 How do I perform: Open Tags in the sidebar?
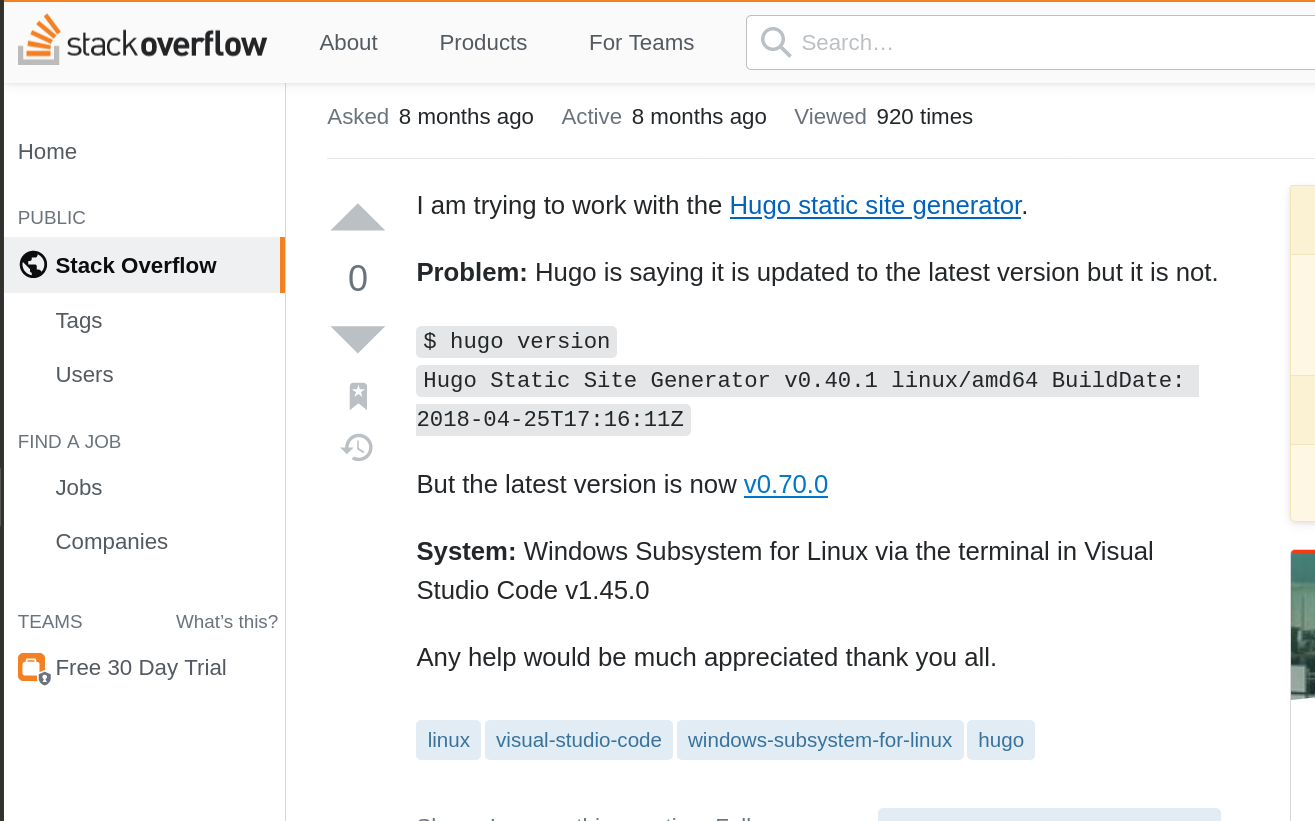tap(79, 320)
